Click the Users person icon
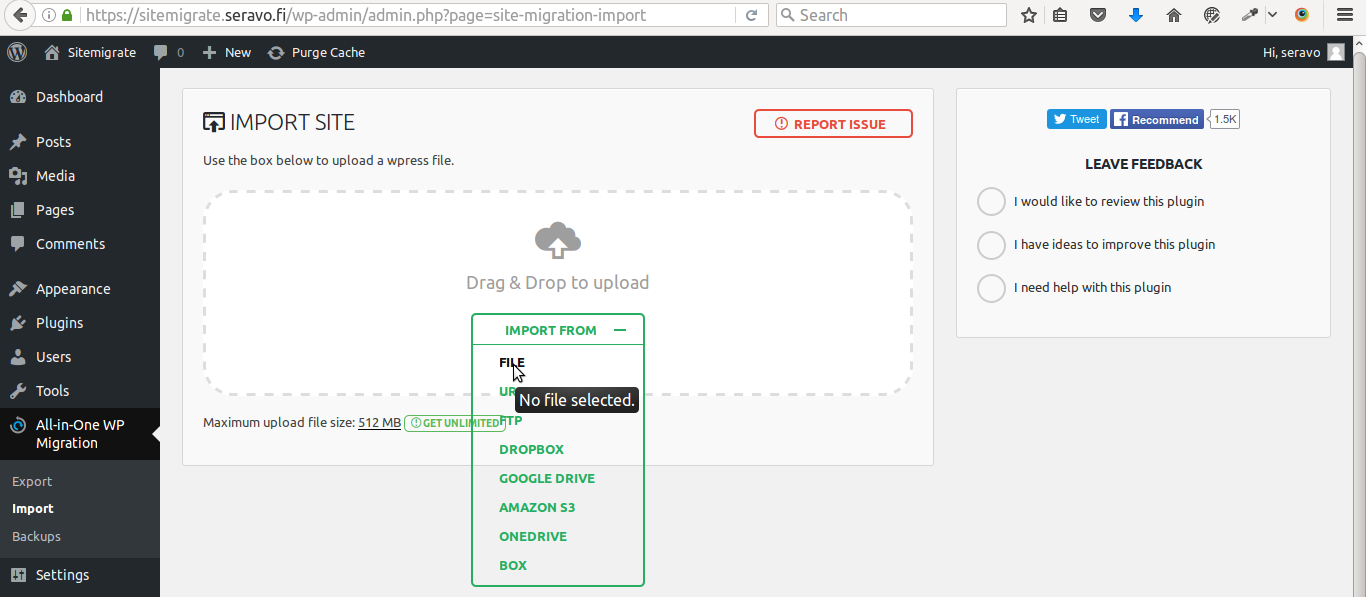Viewport: 1366px width, 597px height. point(18,357)
